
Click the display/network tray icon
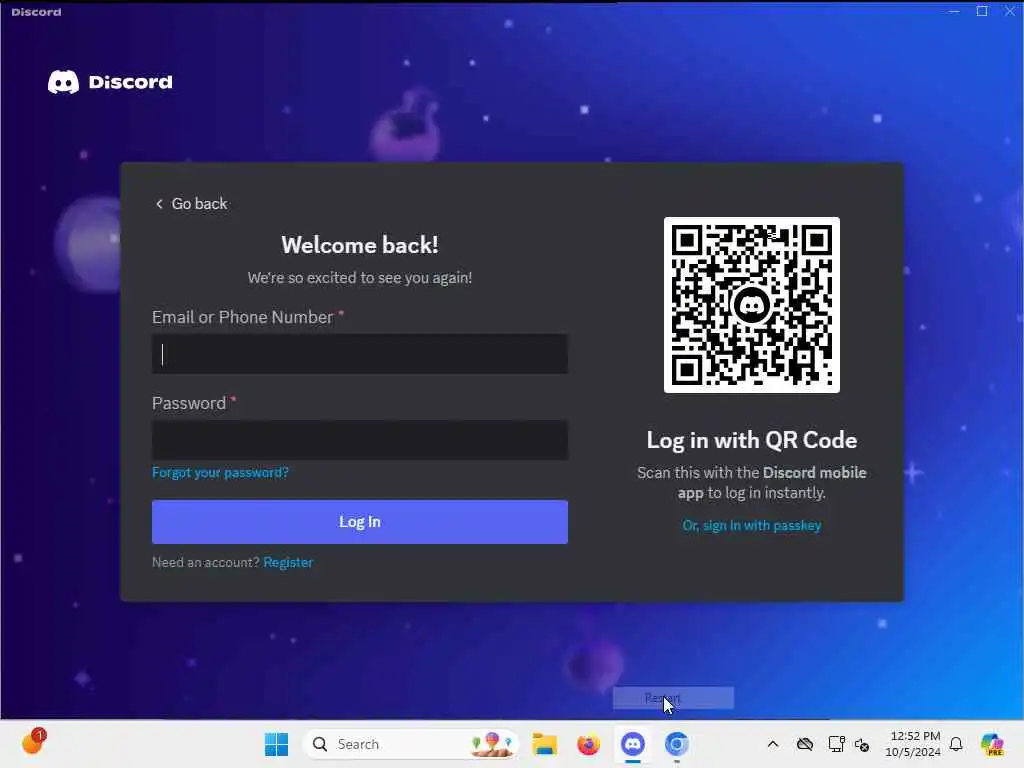coord(836,744)
